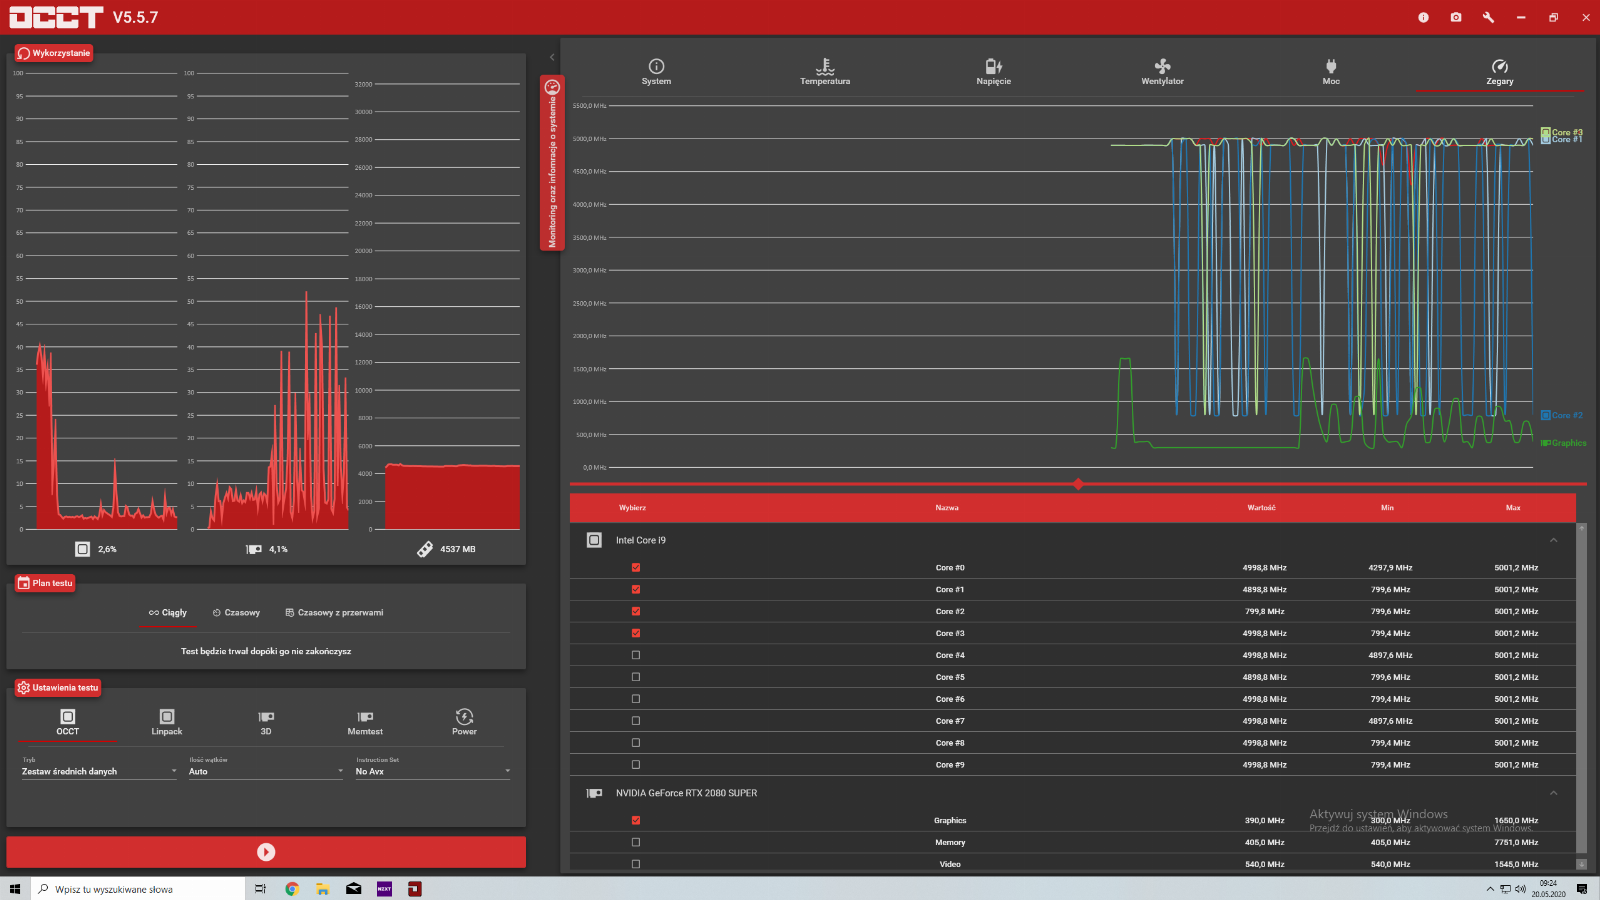Choose the 3D test type

[x=266, y=722]
